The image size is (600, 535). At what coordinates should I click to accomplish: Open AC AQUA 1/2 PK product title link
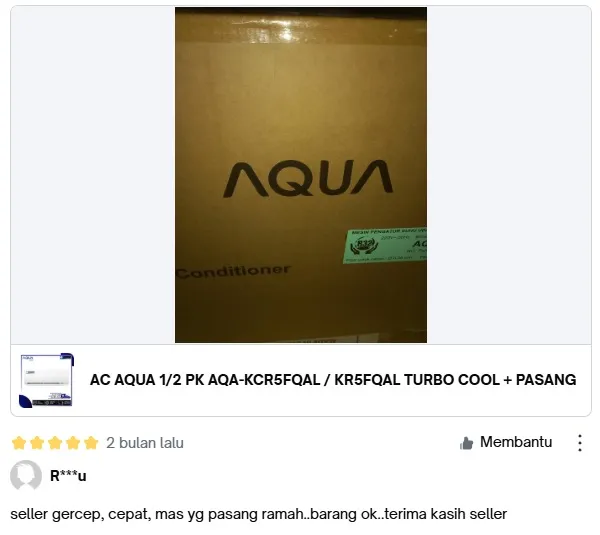[333, 380]
